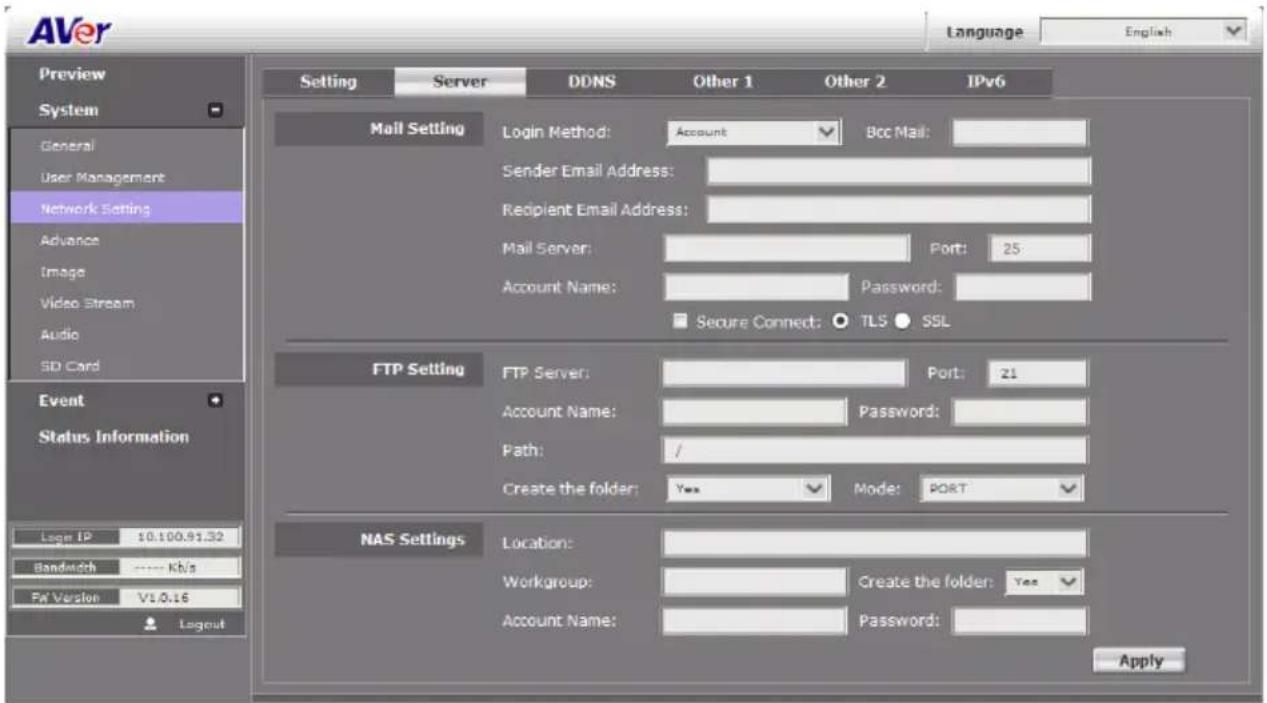
Task: Open the Language dropdown
Action: pyautogui.click(x=1144, y=31)
